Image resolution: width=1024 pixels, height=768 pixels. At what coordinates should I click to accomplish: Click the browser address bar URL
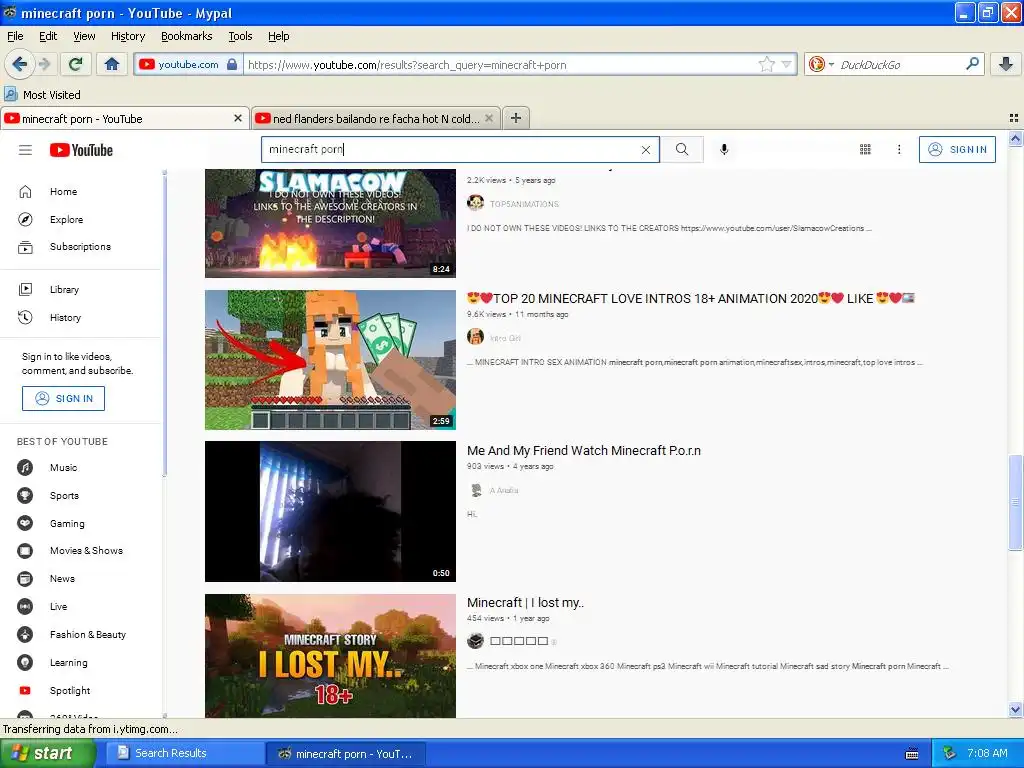[500, 65]
